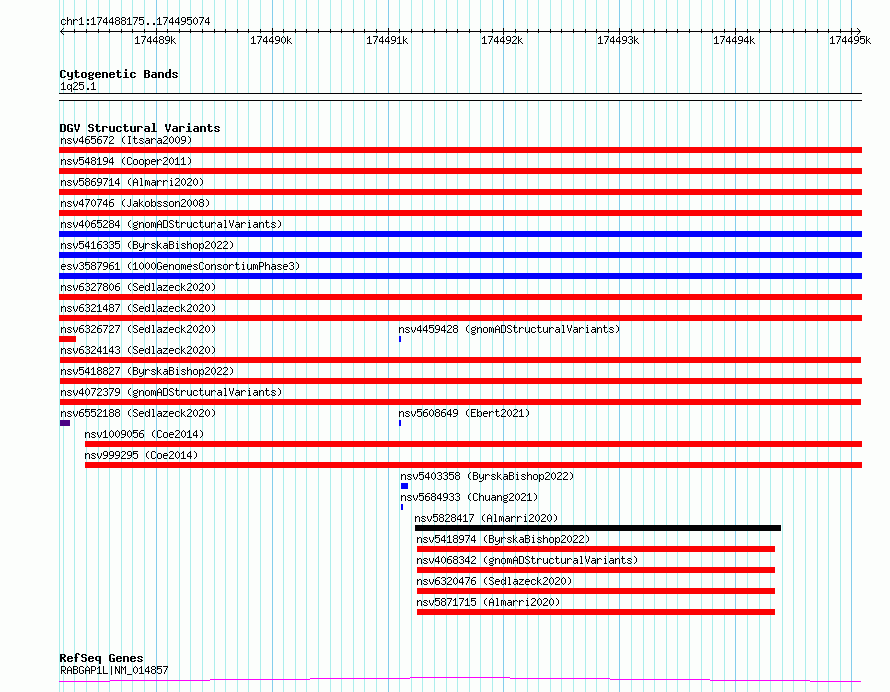
Task: Click the small blue nsv4459428 marker
Action: click(400, 339)
